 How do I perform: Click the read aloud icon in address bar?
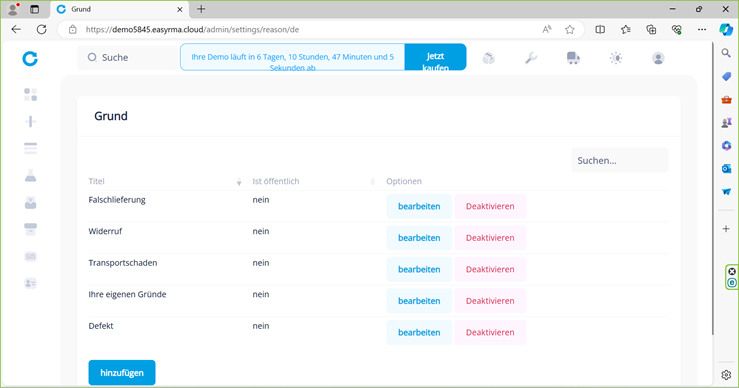coord(547,29)
